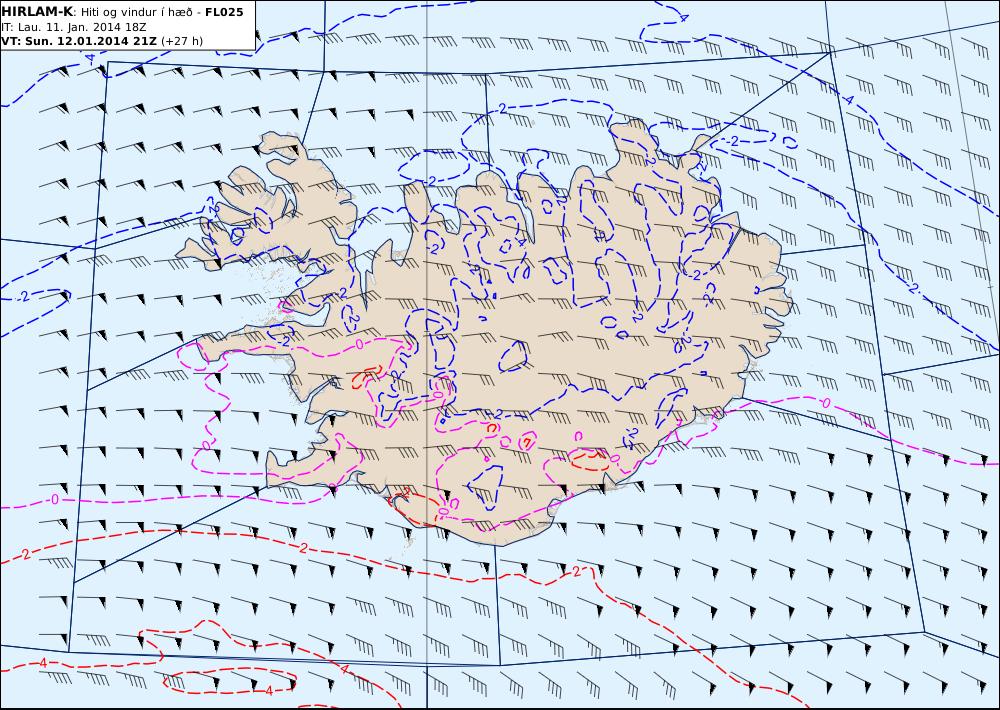This screenshot has height=710, width=1000.
Task: Click the "VT: Sun. 12.01.2014 21Z" valid time
Action: [x=80, y=41]
